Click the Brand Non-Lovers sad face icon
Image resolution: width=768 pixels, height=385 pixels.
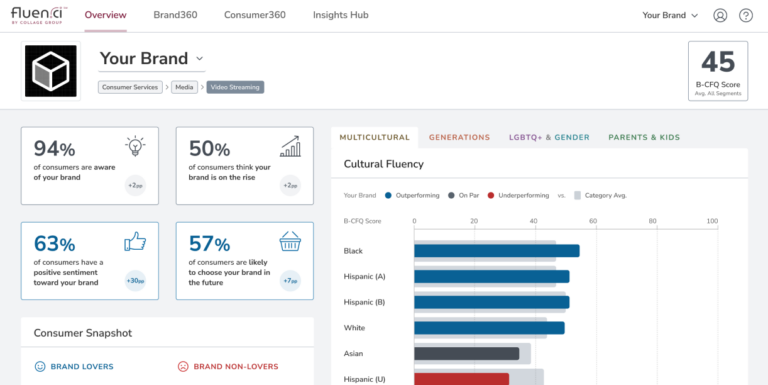183,366
